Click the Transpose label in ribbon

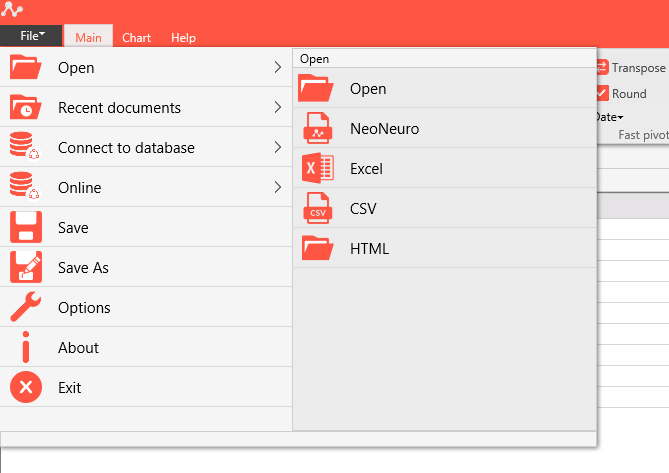click(x=639, y=68)
